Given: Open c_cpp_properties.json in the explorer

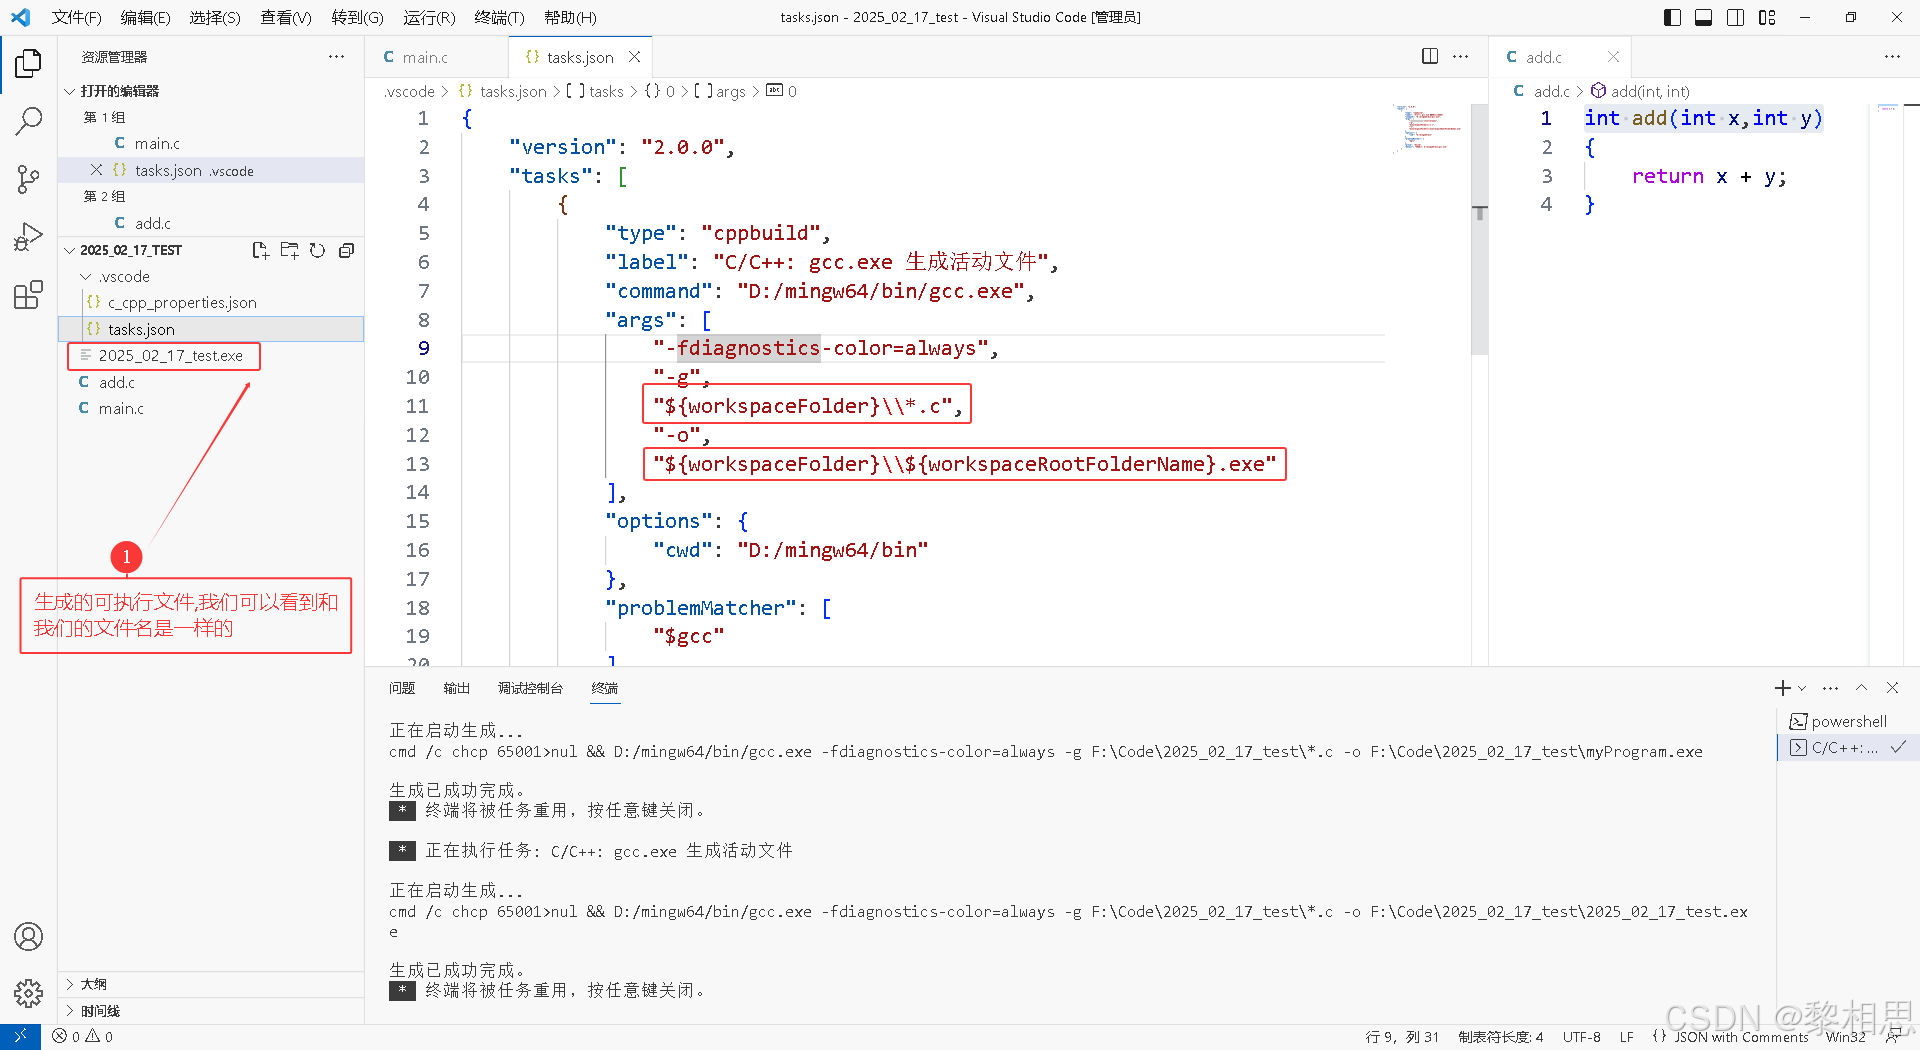Looking at the screenshot, I should [x=211, y=302].
